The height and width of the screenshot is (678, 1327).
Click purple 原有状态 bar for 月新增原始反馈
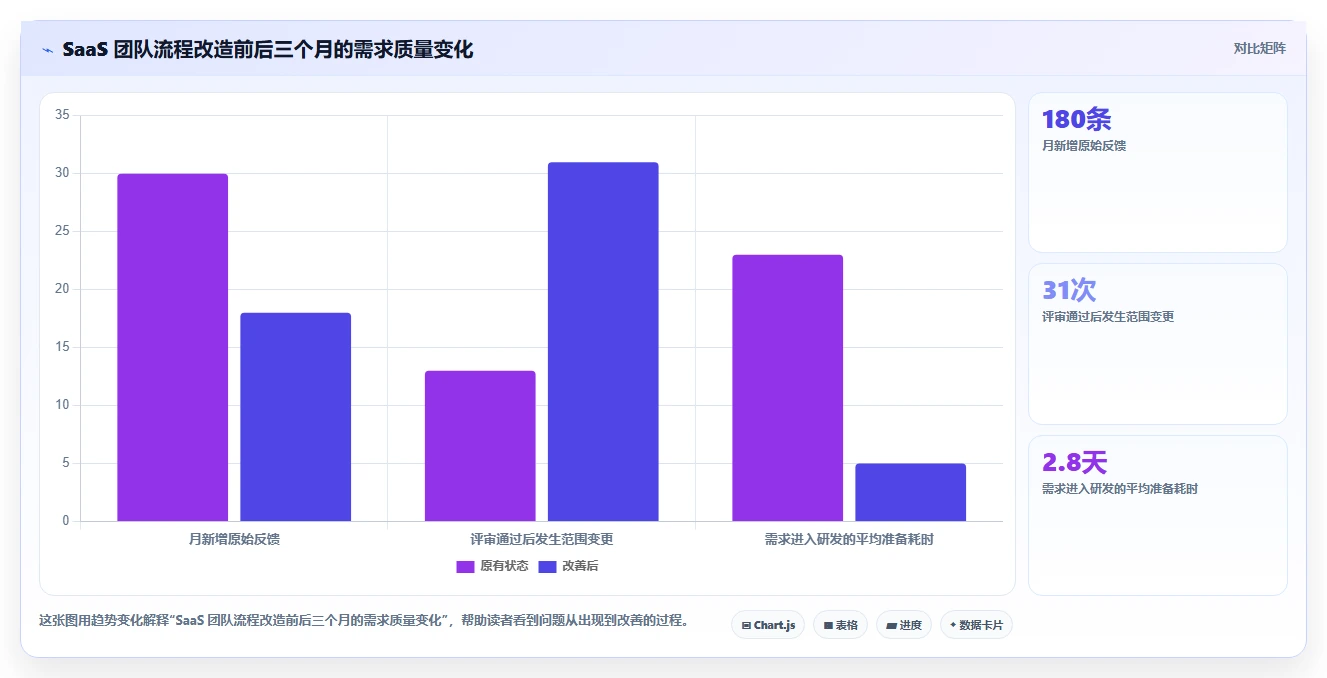click(x=172, y=347)
